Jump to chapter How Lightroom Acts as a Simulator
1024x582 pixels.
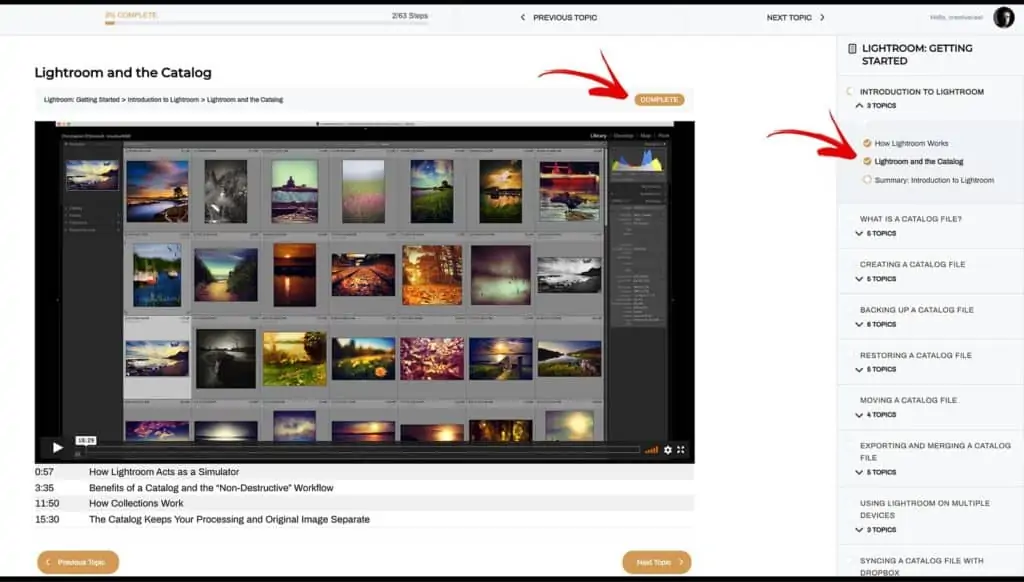[164, 472]
